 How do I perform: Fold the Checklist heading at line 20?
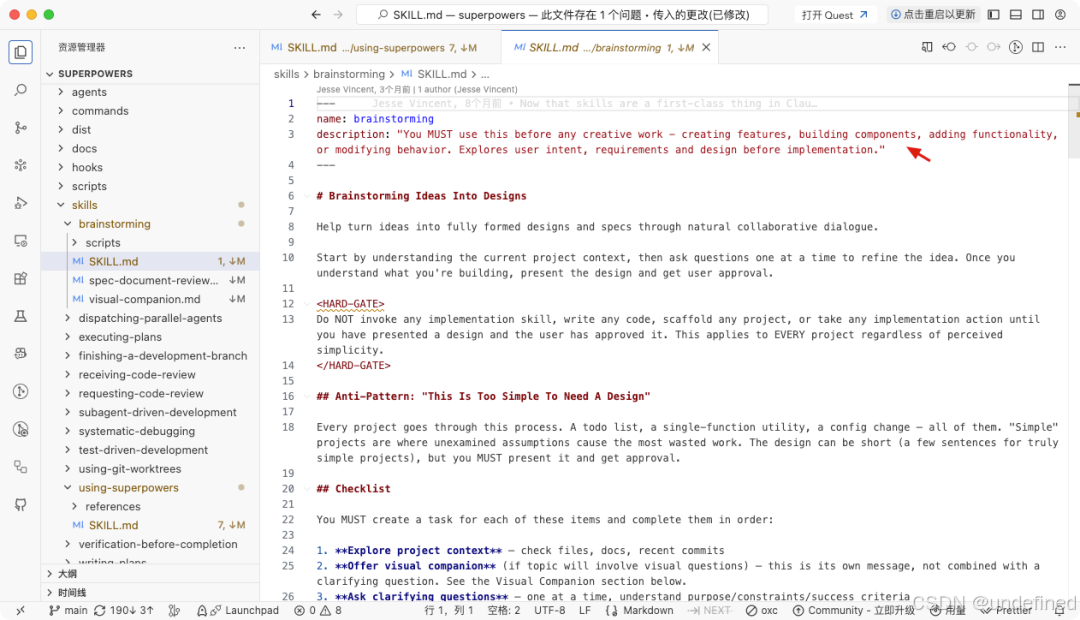(x=307, y=489)
